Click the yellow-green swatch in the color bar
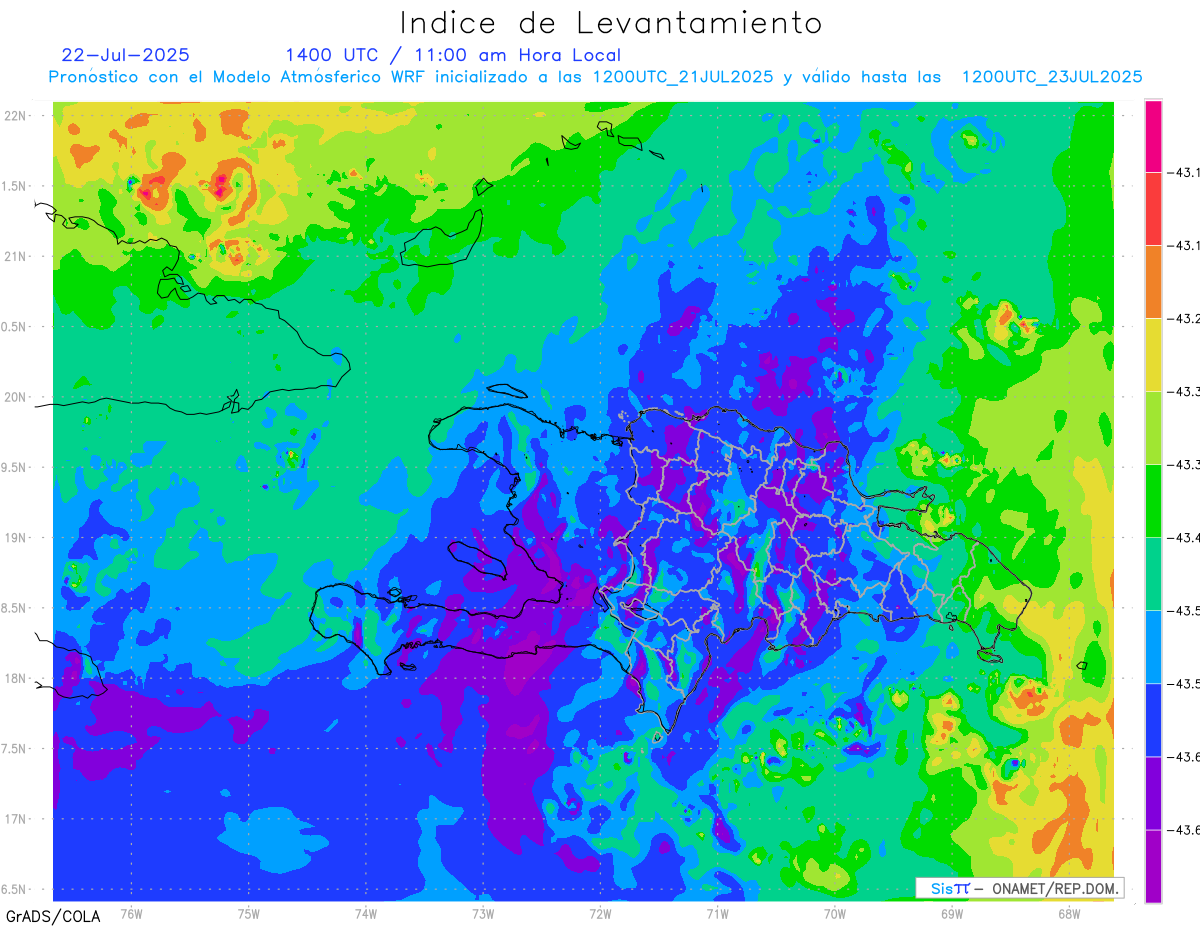The height and width of the screenshot is (927, 1200). pos(1153,428)
